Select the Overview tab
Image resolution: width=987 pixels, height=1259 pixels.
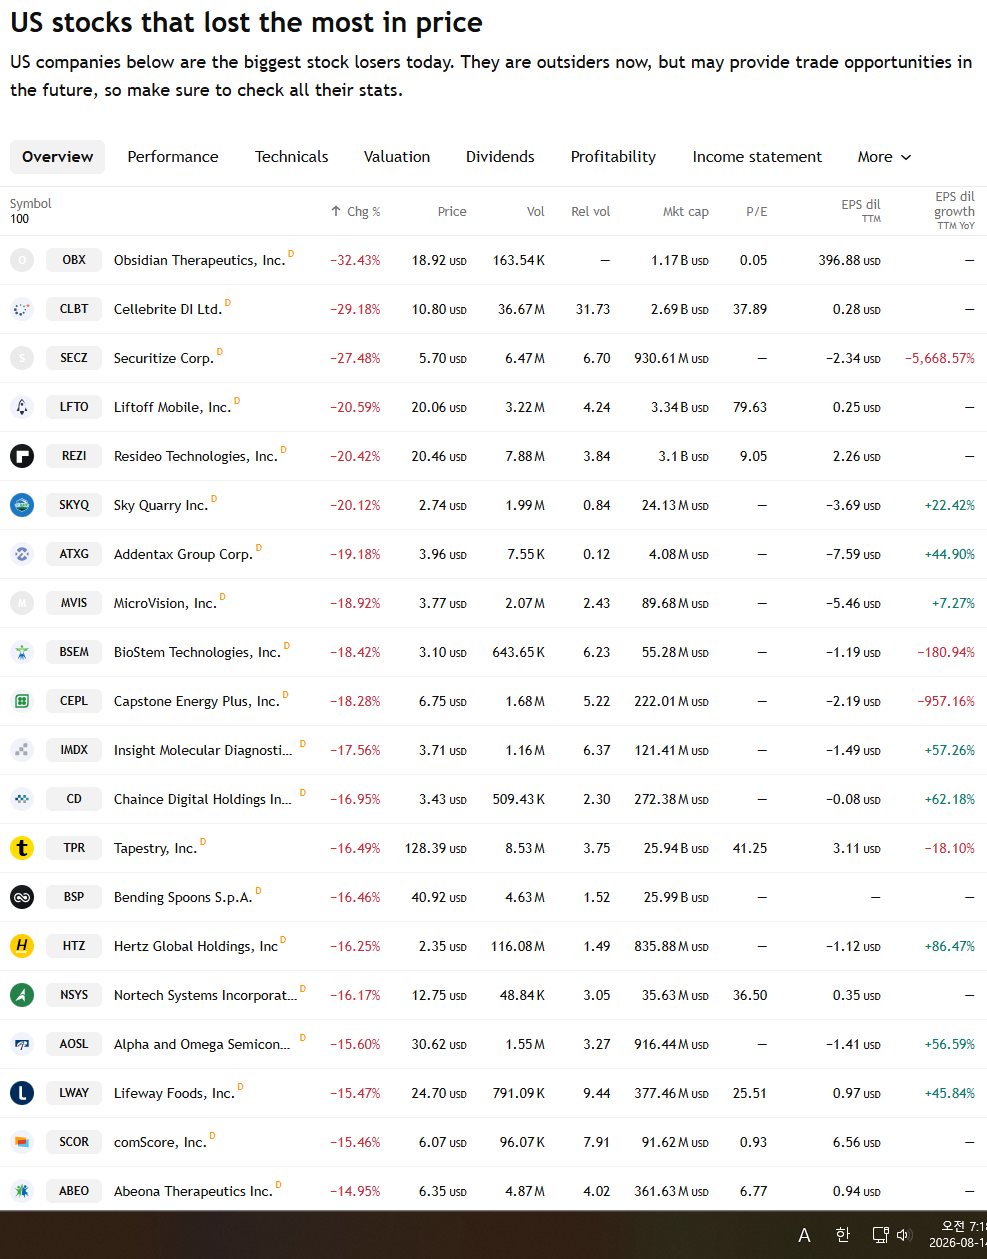tap(57, 157)
